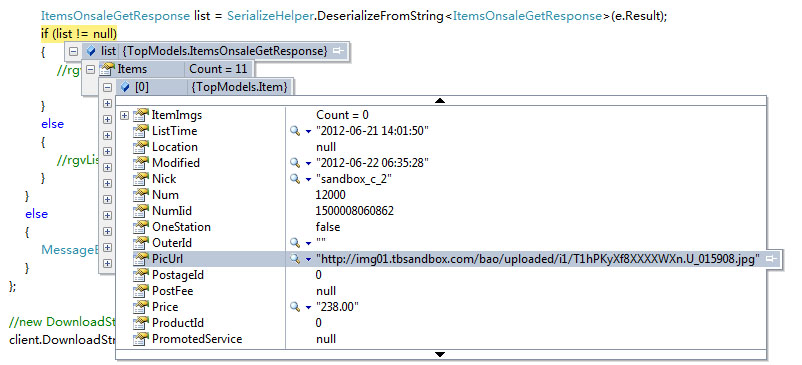Click the highlighted if (list != null) line
Screen dimensions: 802x365
point(79,34)
